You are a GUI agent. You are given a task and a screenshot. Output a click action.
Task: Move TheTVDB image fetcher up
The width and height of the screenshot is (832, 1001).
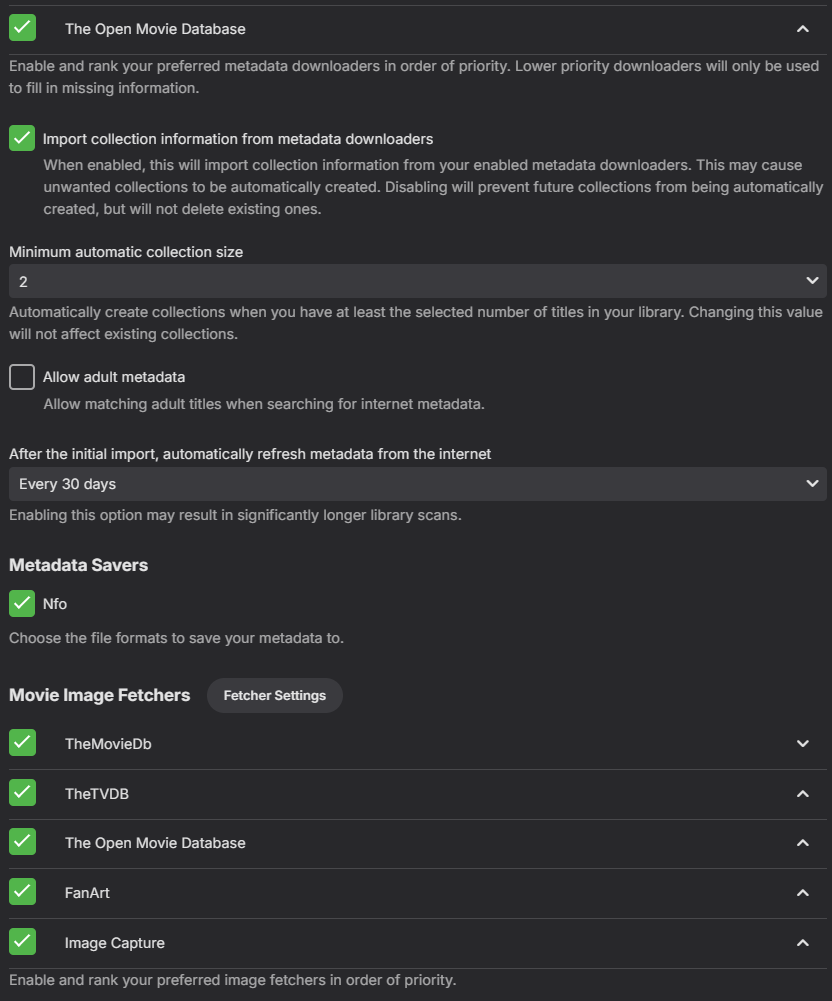[802, 794]
